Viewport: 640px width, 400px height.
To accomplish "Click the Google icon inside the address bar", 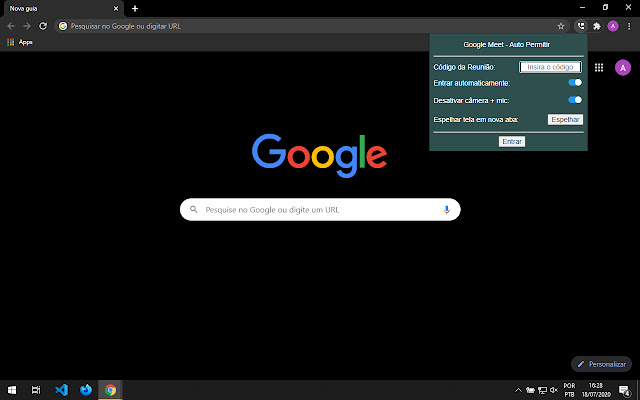I will point(63,26).
